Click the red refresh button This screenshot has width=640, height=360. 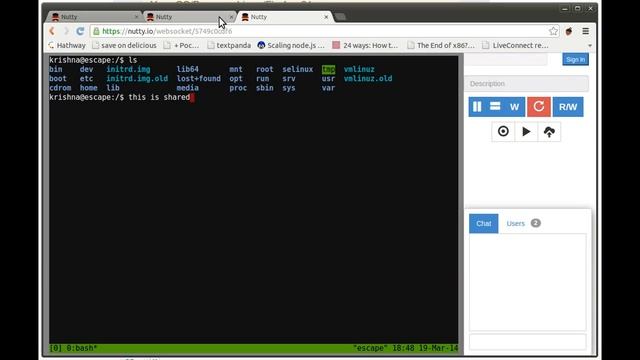539,107
